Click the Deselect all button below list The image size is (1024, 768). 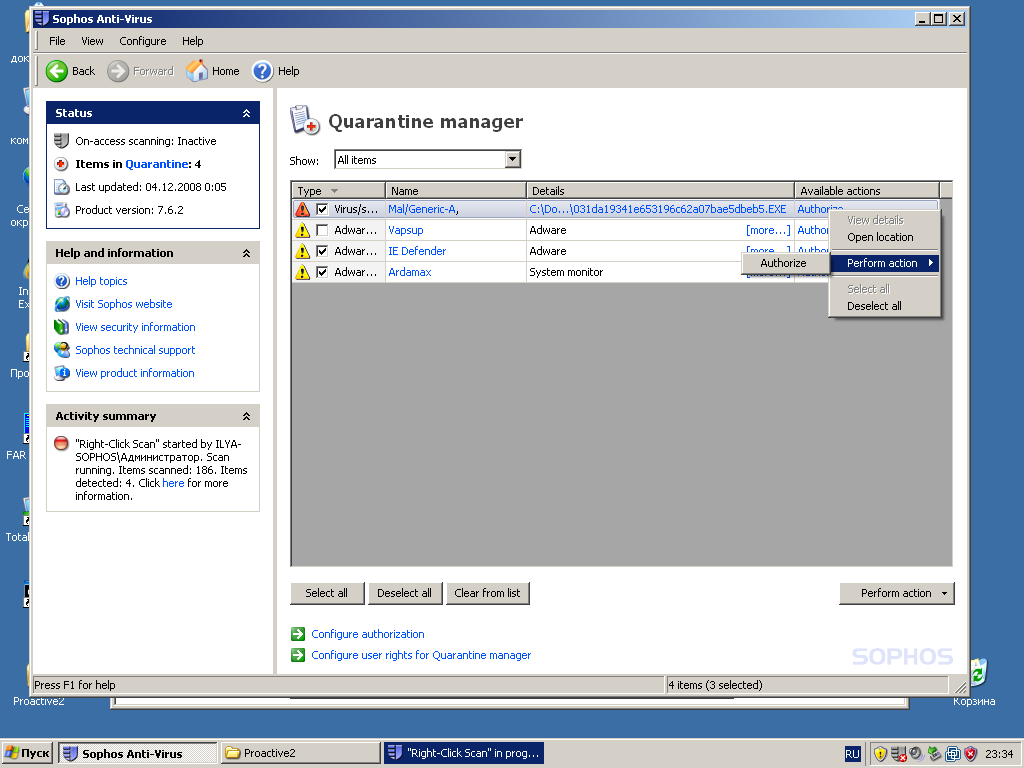pos(405,593)
